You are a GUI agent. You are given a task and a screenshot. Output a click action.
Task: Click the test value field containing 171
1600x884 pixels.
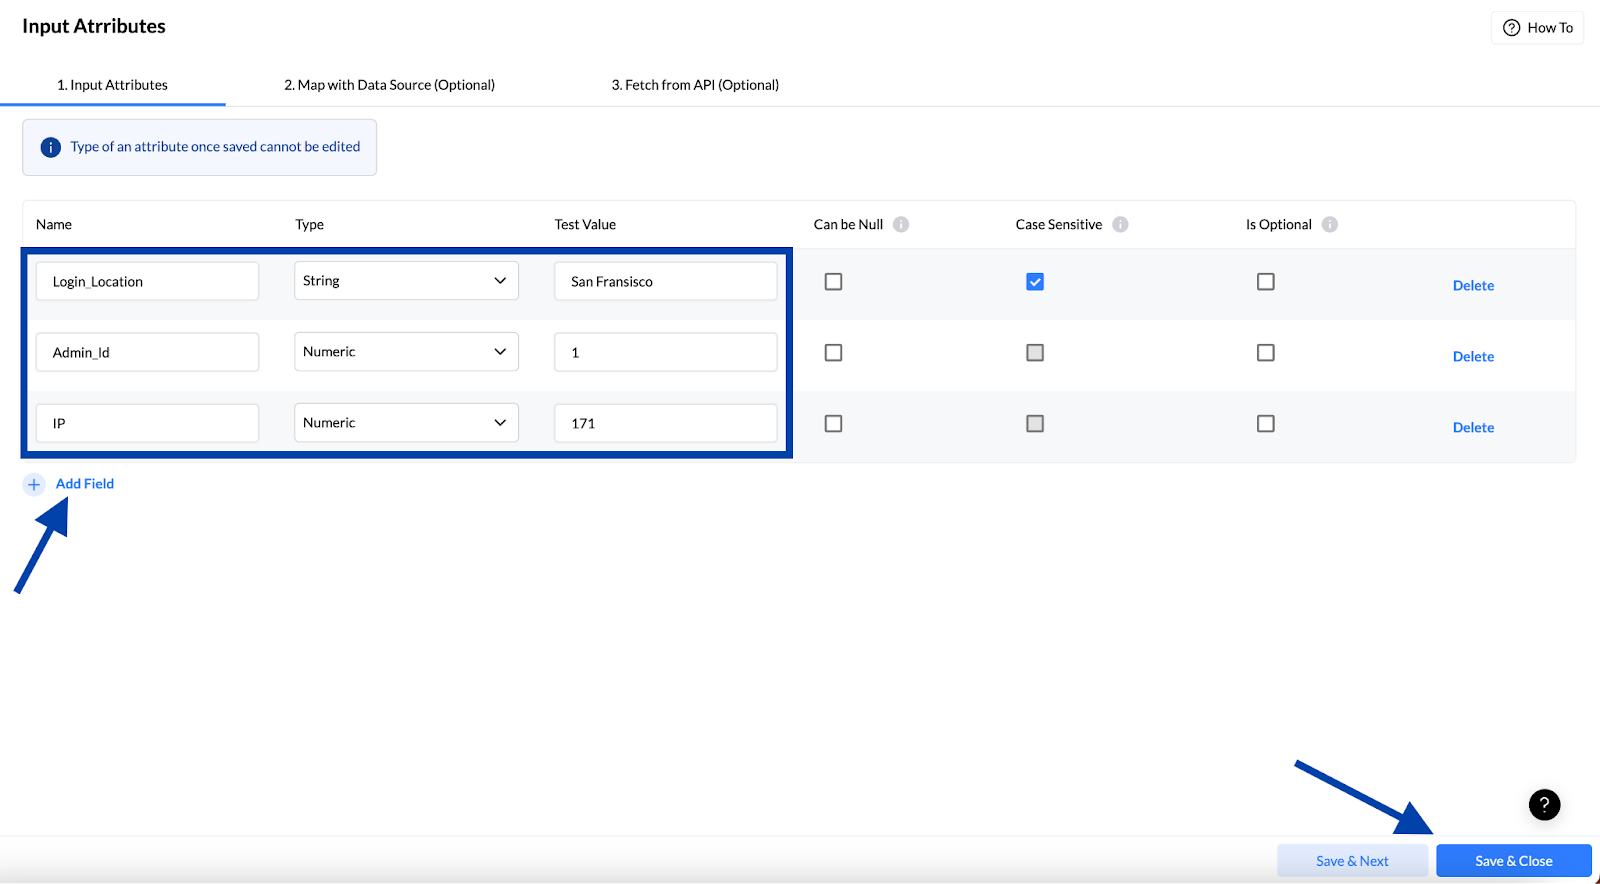point(666,424)
